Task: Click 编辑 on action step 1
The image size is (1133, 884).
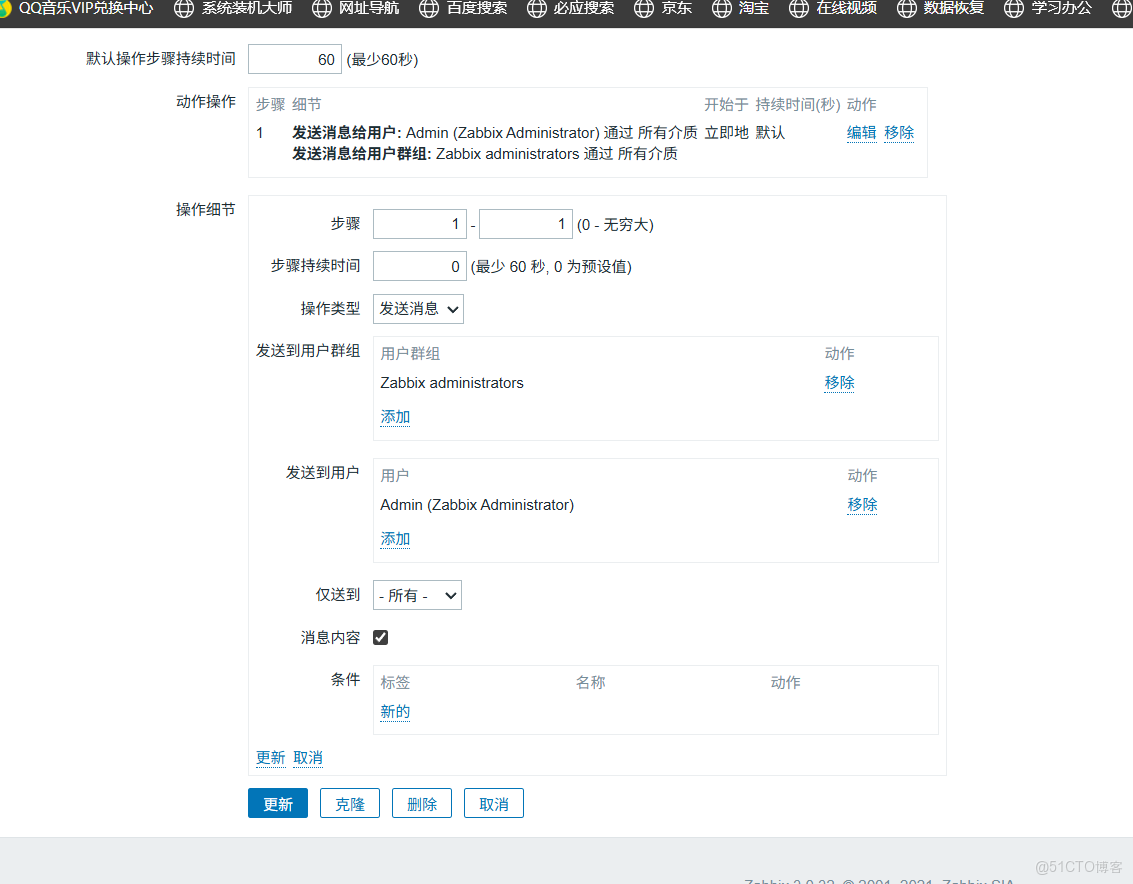Action: [x=861, y=131]
